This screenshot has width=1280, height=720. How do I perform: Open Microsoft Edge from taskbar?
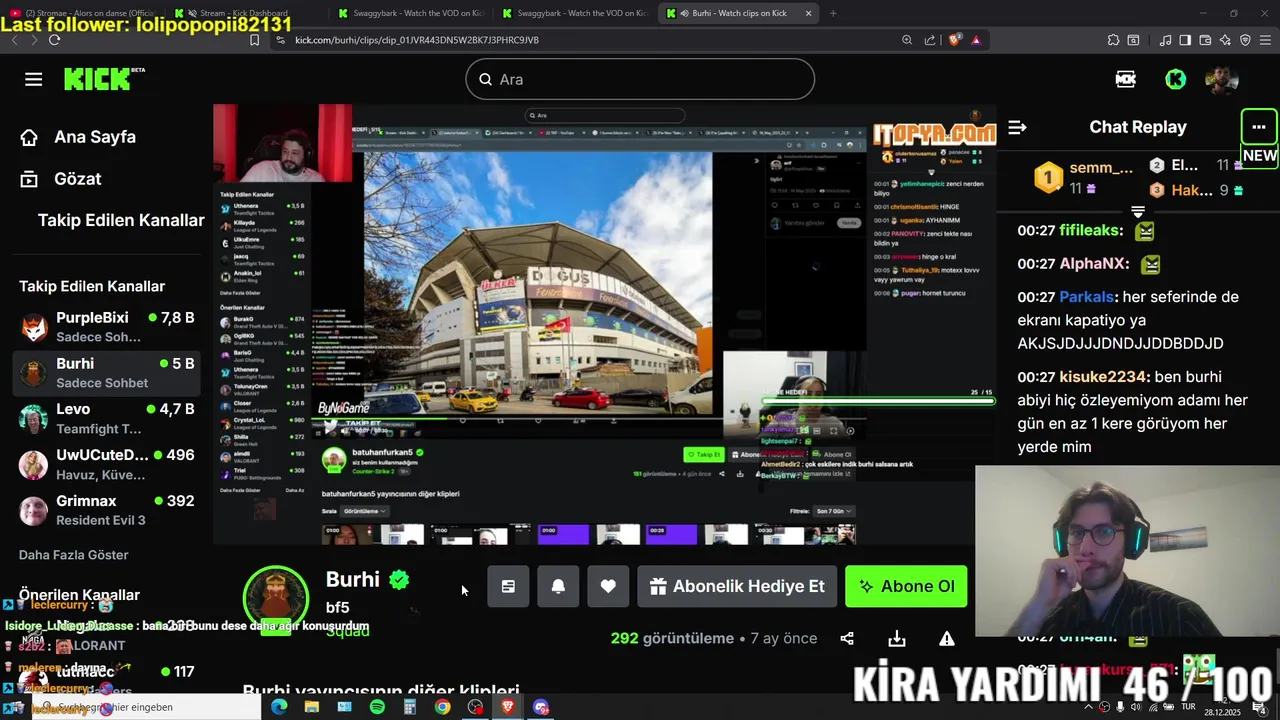point(279,707)
